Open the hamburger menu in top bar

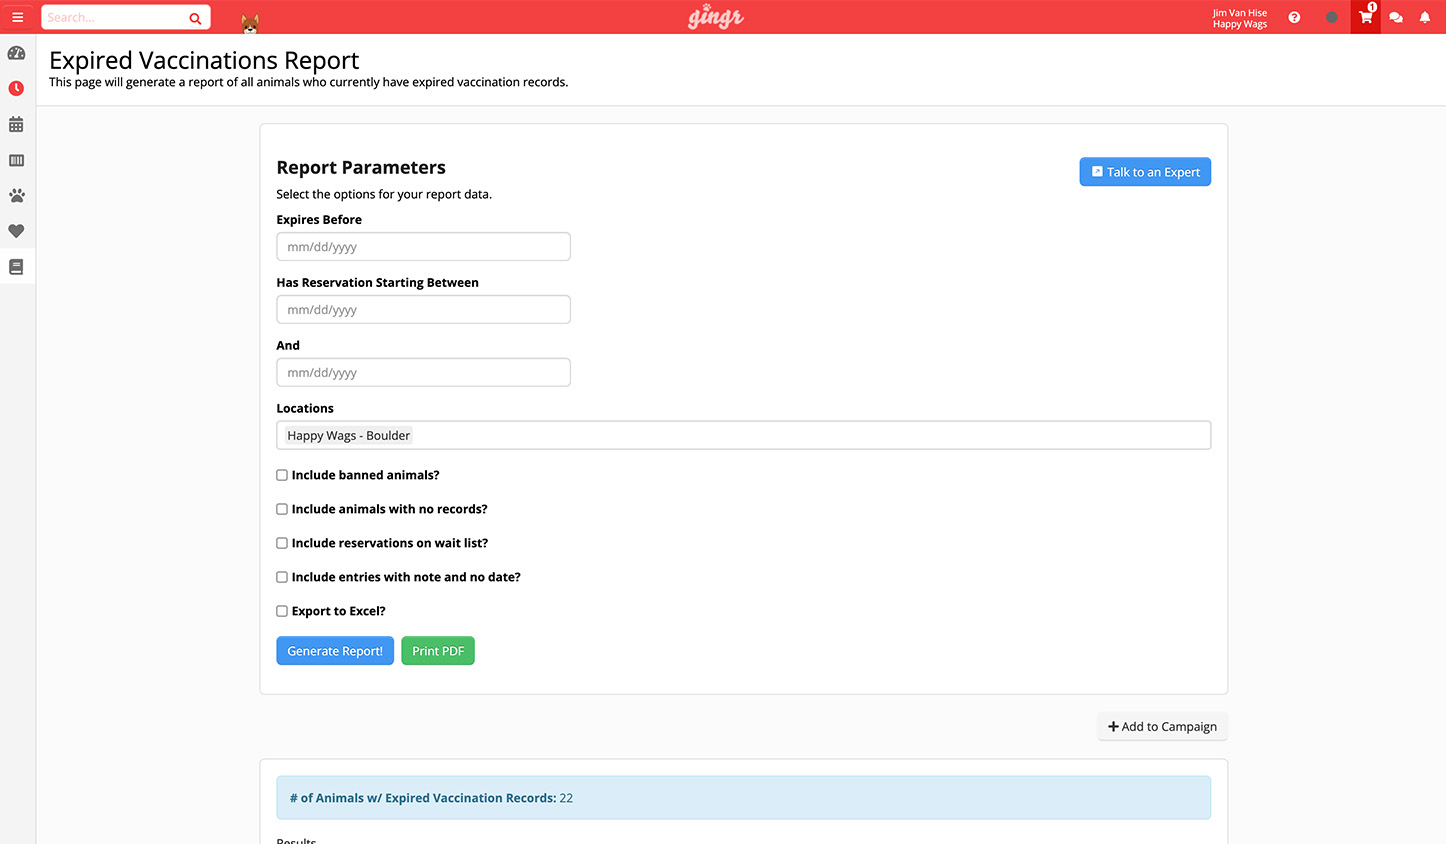(17, 17)
